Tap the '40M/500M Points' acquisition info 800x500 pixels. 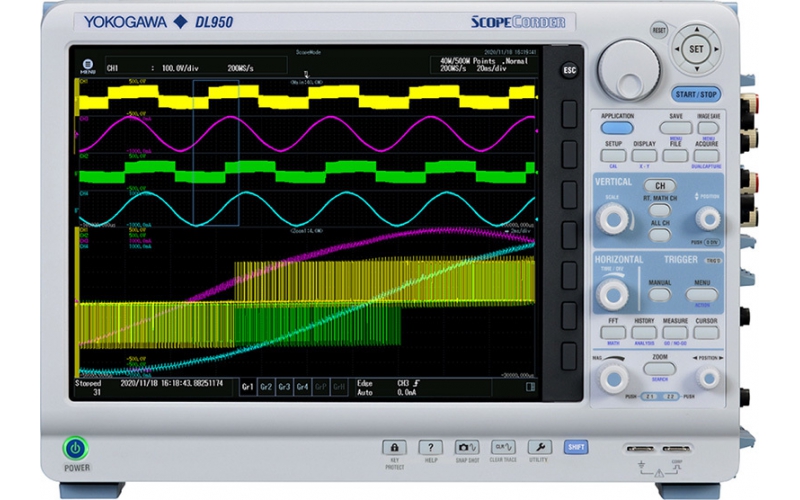(468, 61)
